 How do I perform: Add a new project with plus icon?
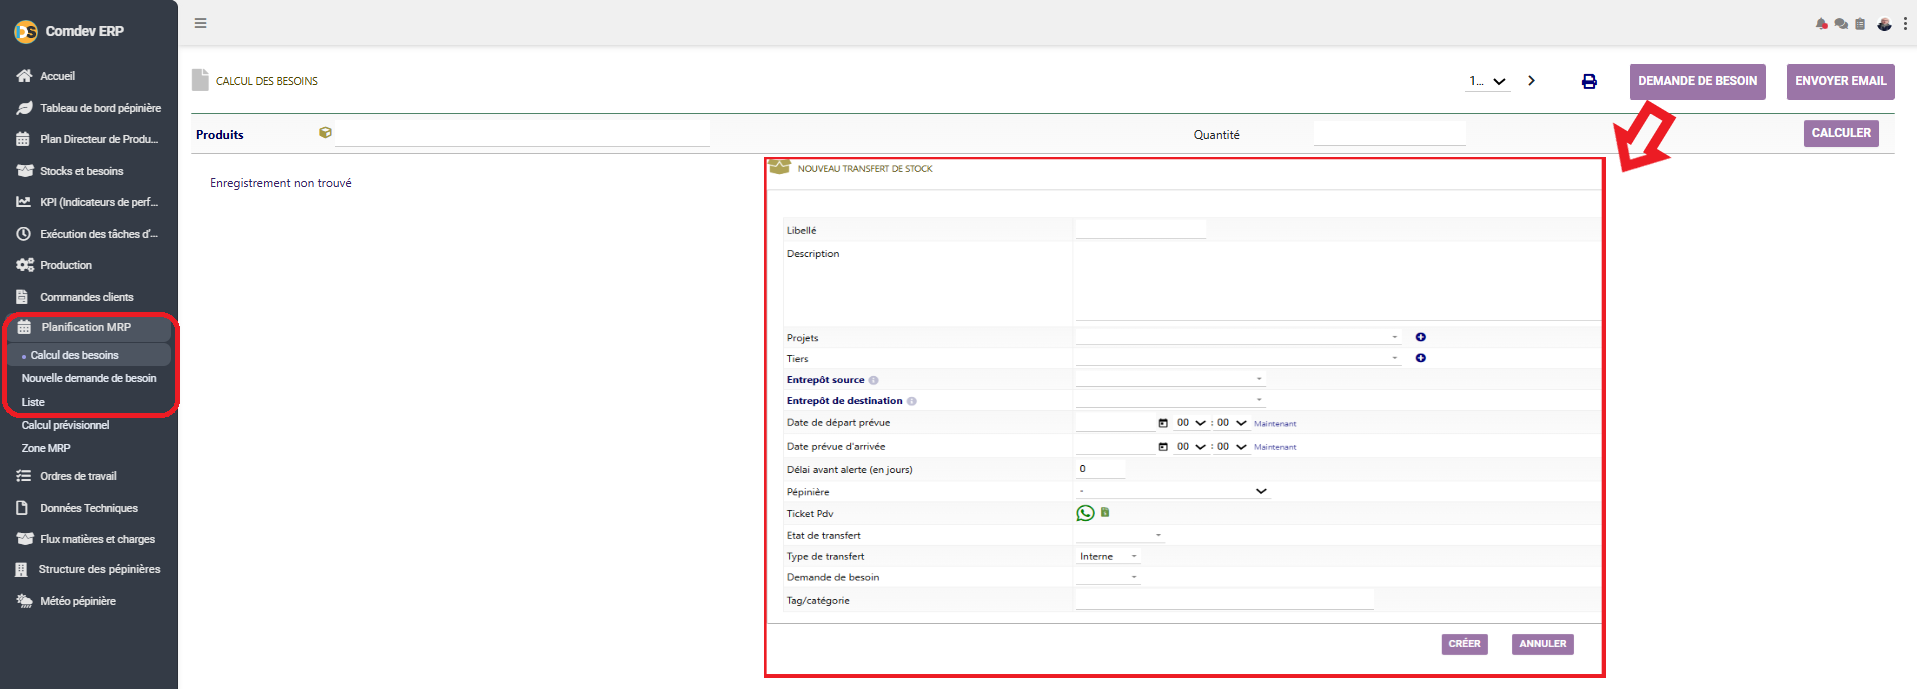(x=1421, y=337)
